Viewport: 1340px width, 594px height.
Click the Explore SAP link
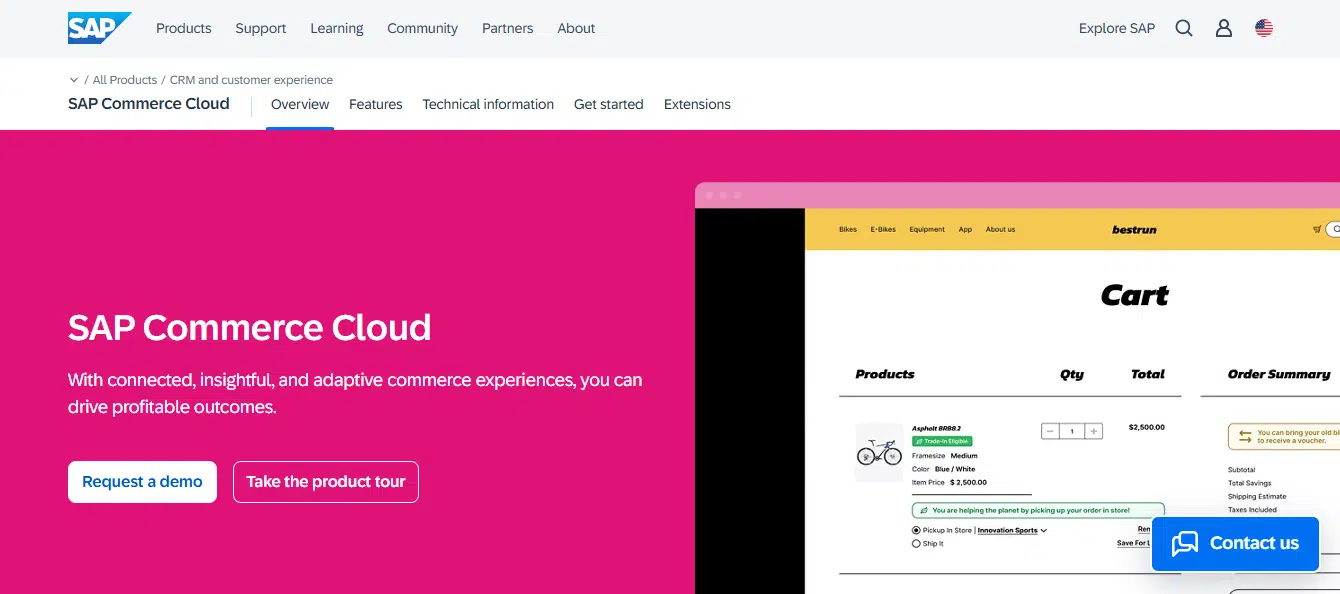click(1116, 28)
